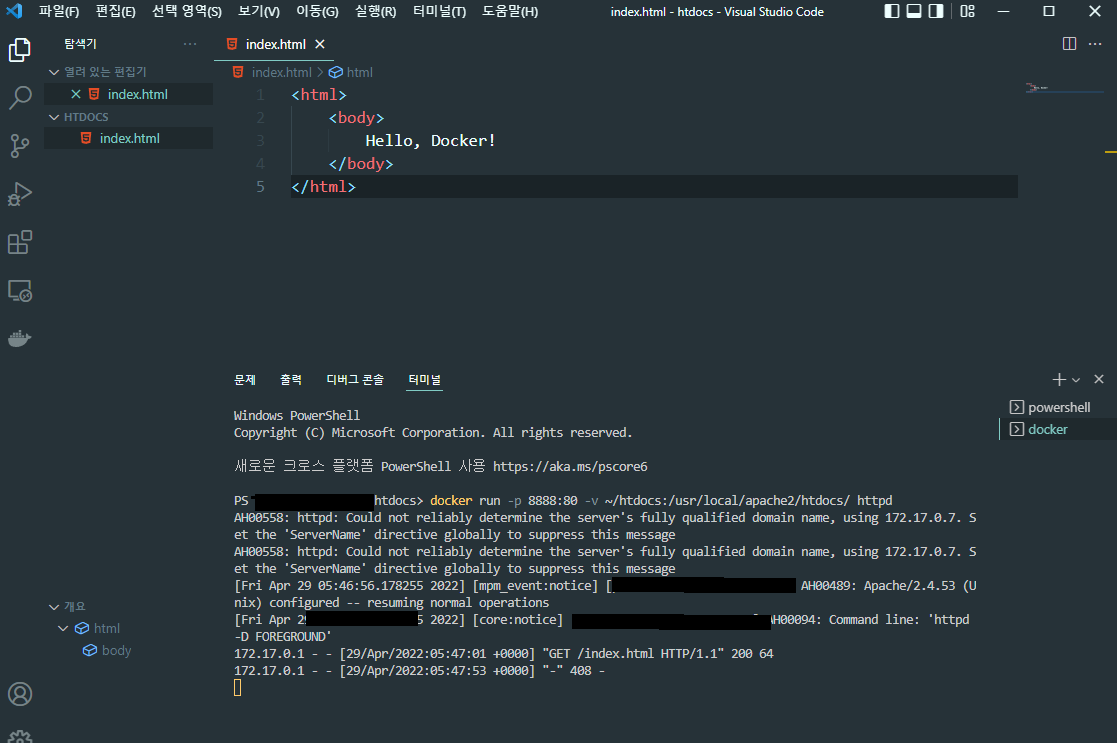Open the Terminal menu
1117x743 pixels.
click(440, 11)
